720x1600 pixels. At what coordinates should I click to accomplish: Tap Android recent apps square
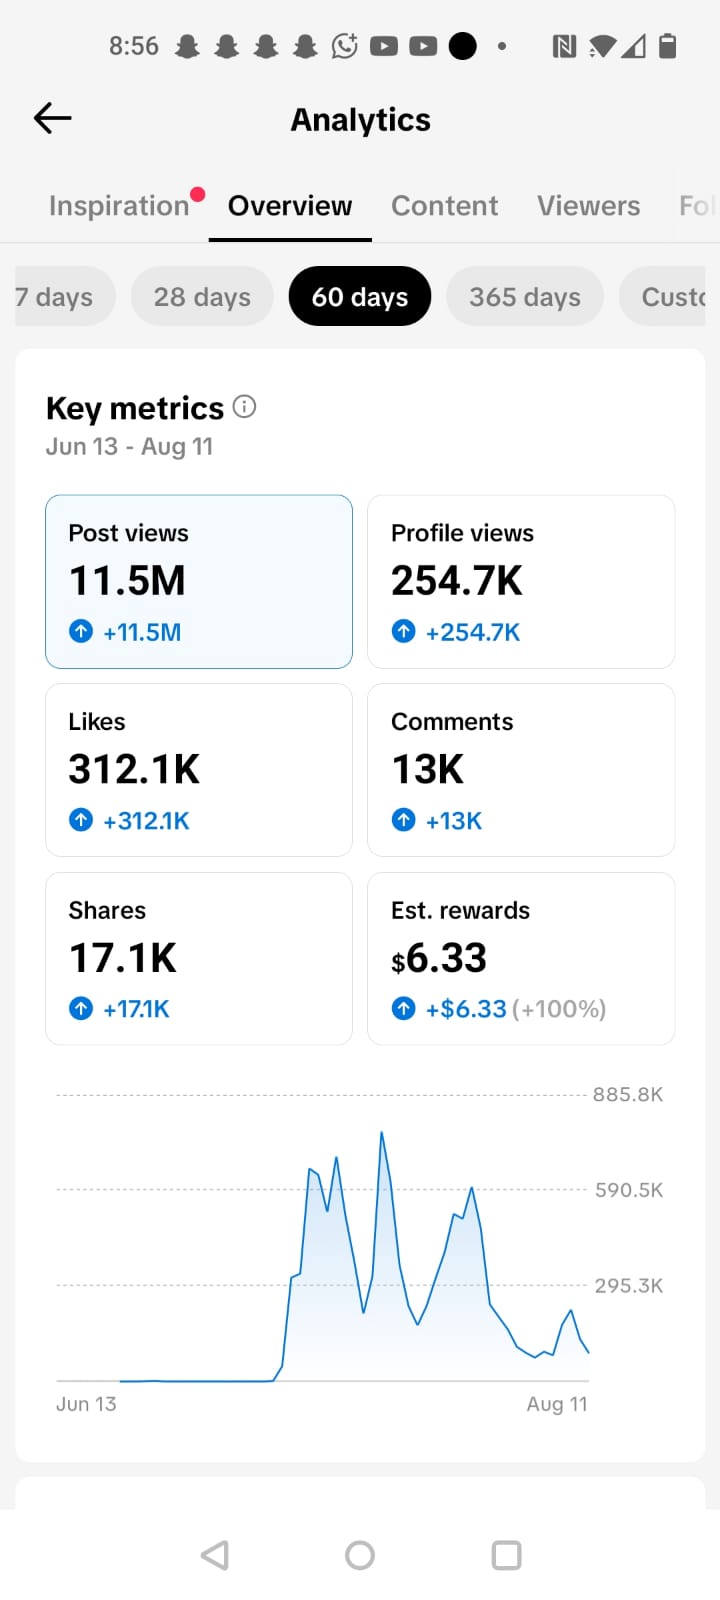pos(507,1555)
